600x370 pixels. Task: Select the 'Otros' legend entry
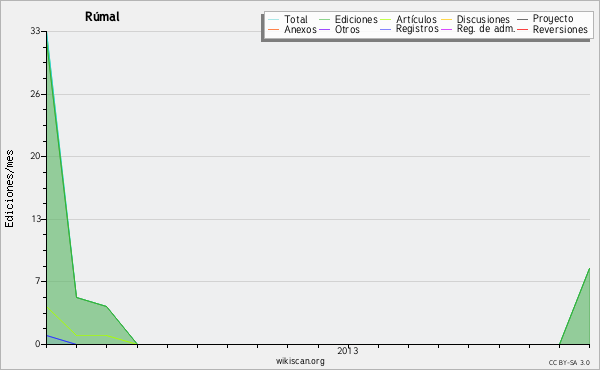click(x=347, y=29)
